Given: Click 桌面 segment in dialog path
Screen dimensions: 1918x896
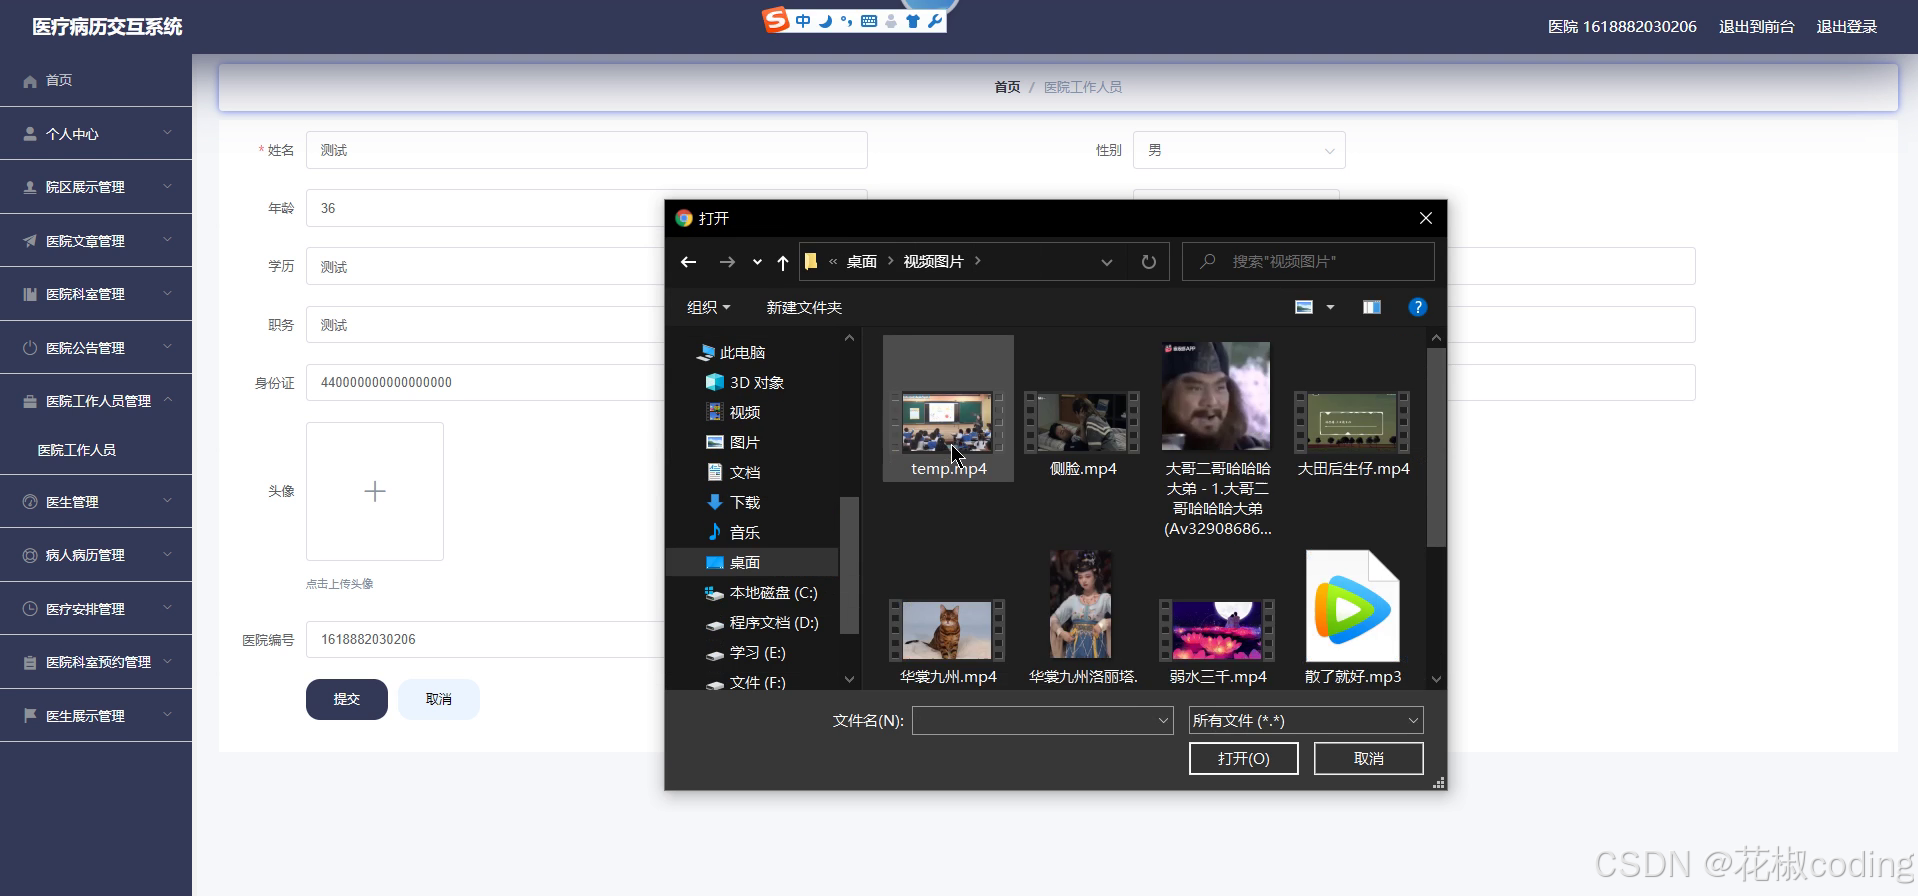Looking at the screenshot, I should click(861, 262).
